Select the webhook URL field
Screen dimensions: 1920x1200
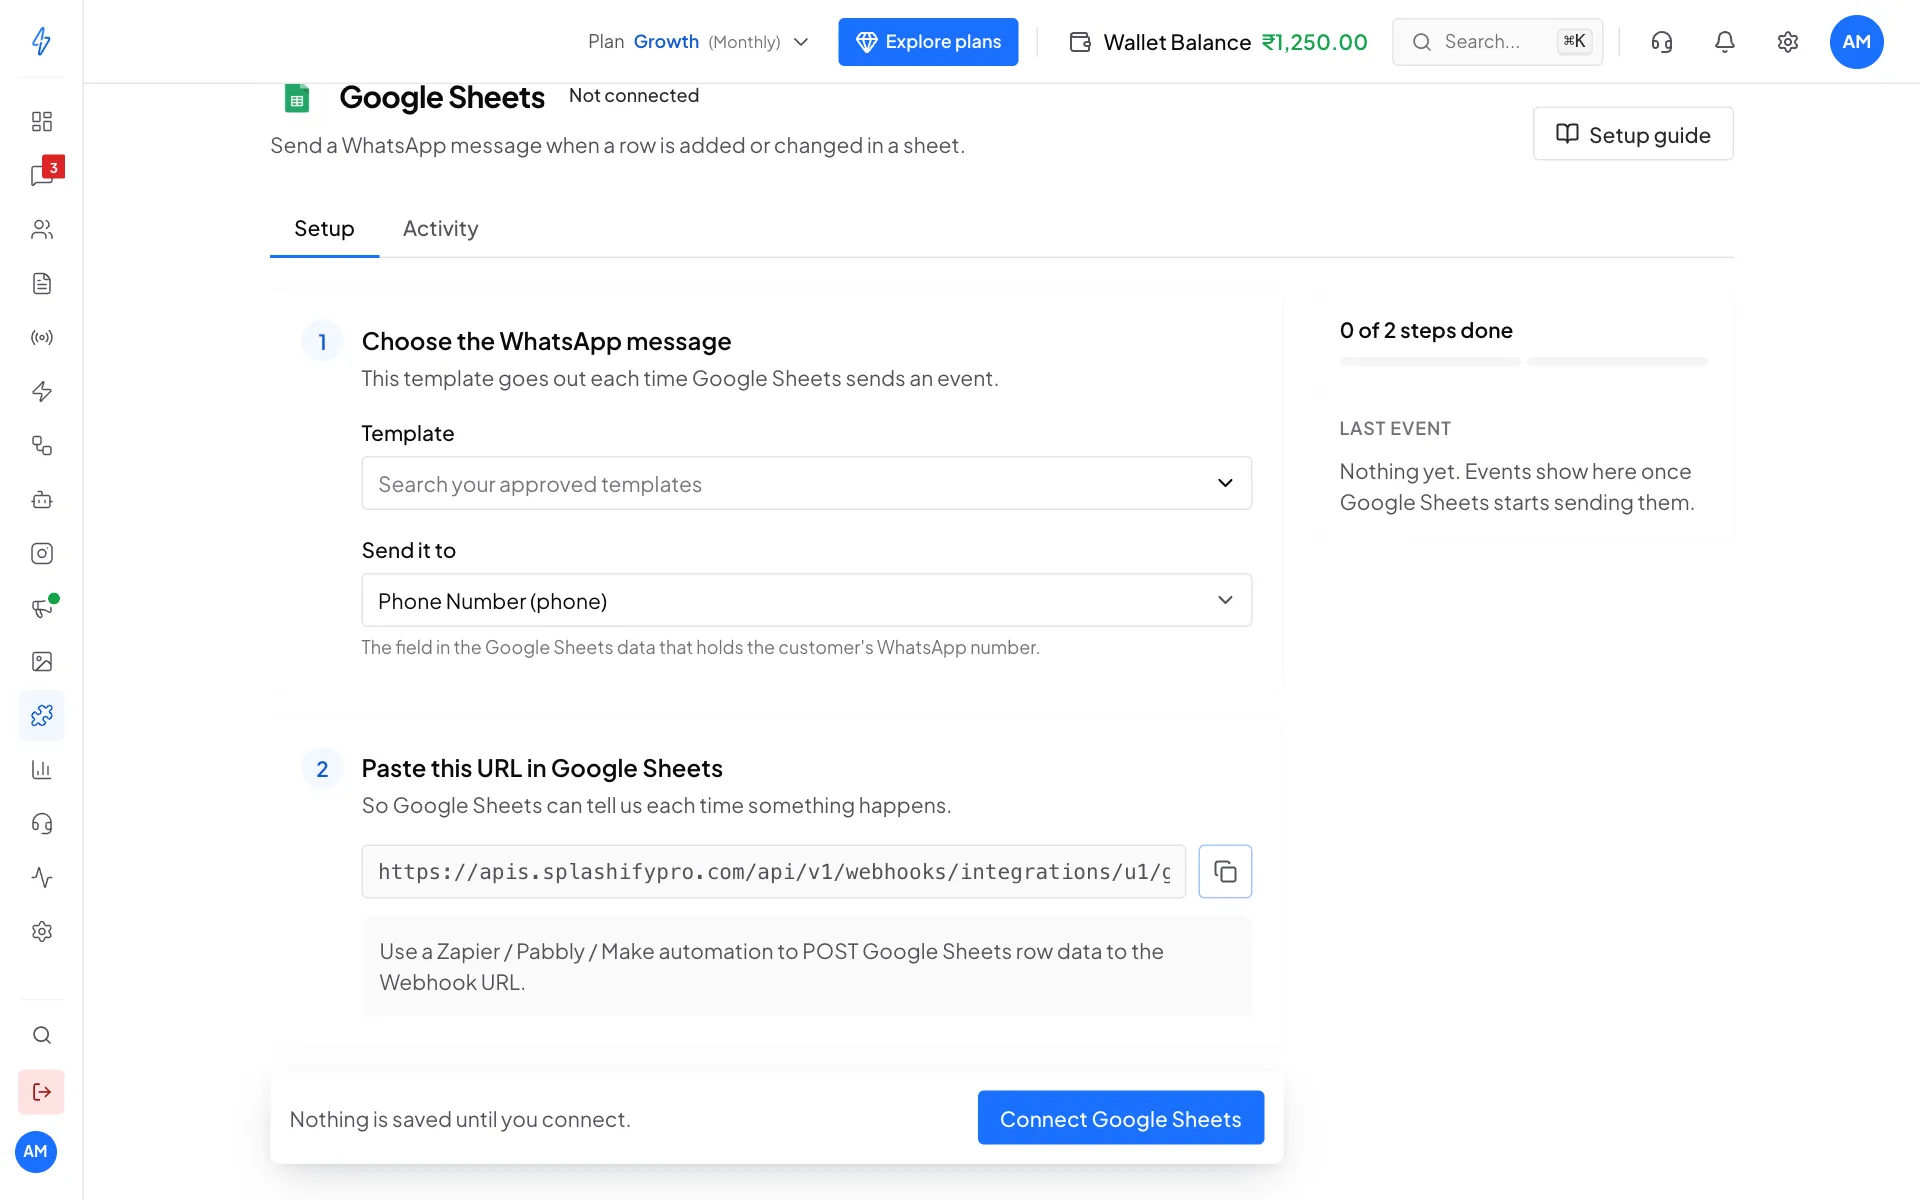coord(773,872)
